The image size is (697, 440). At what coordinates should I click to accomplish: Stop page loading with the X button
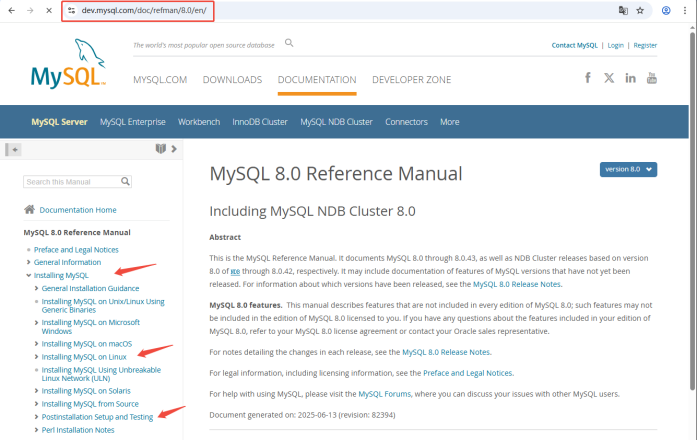(x=49, y=10)
